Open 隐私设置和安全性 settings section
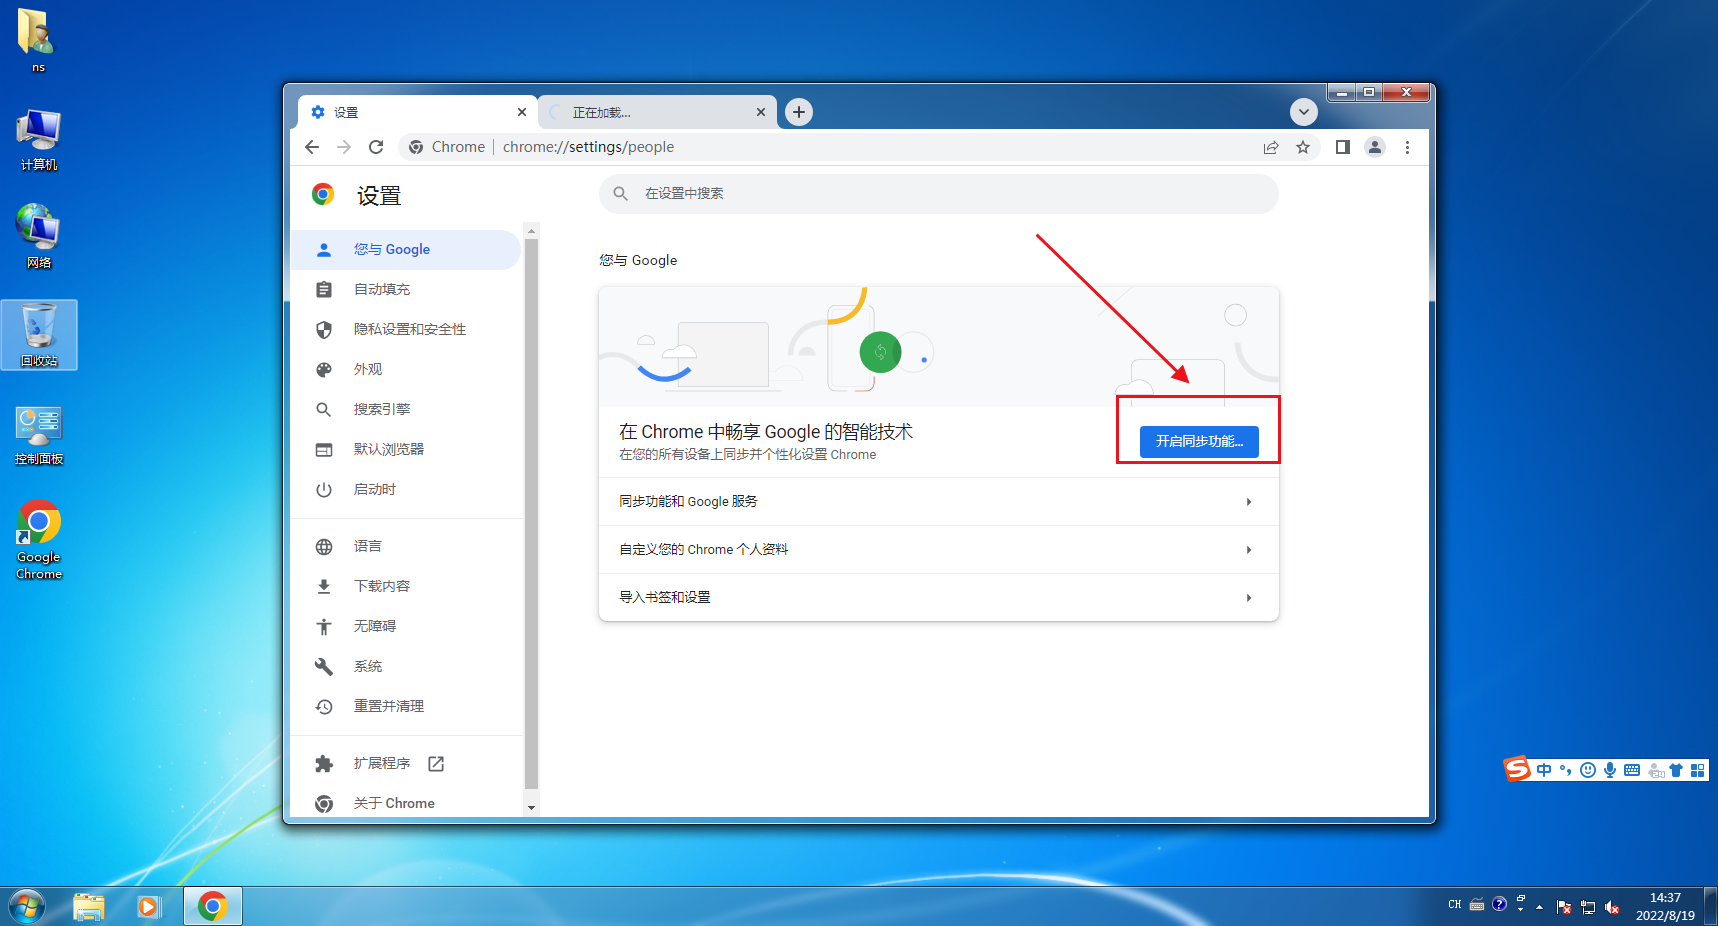 406,330
